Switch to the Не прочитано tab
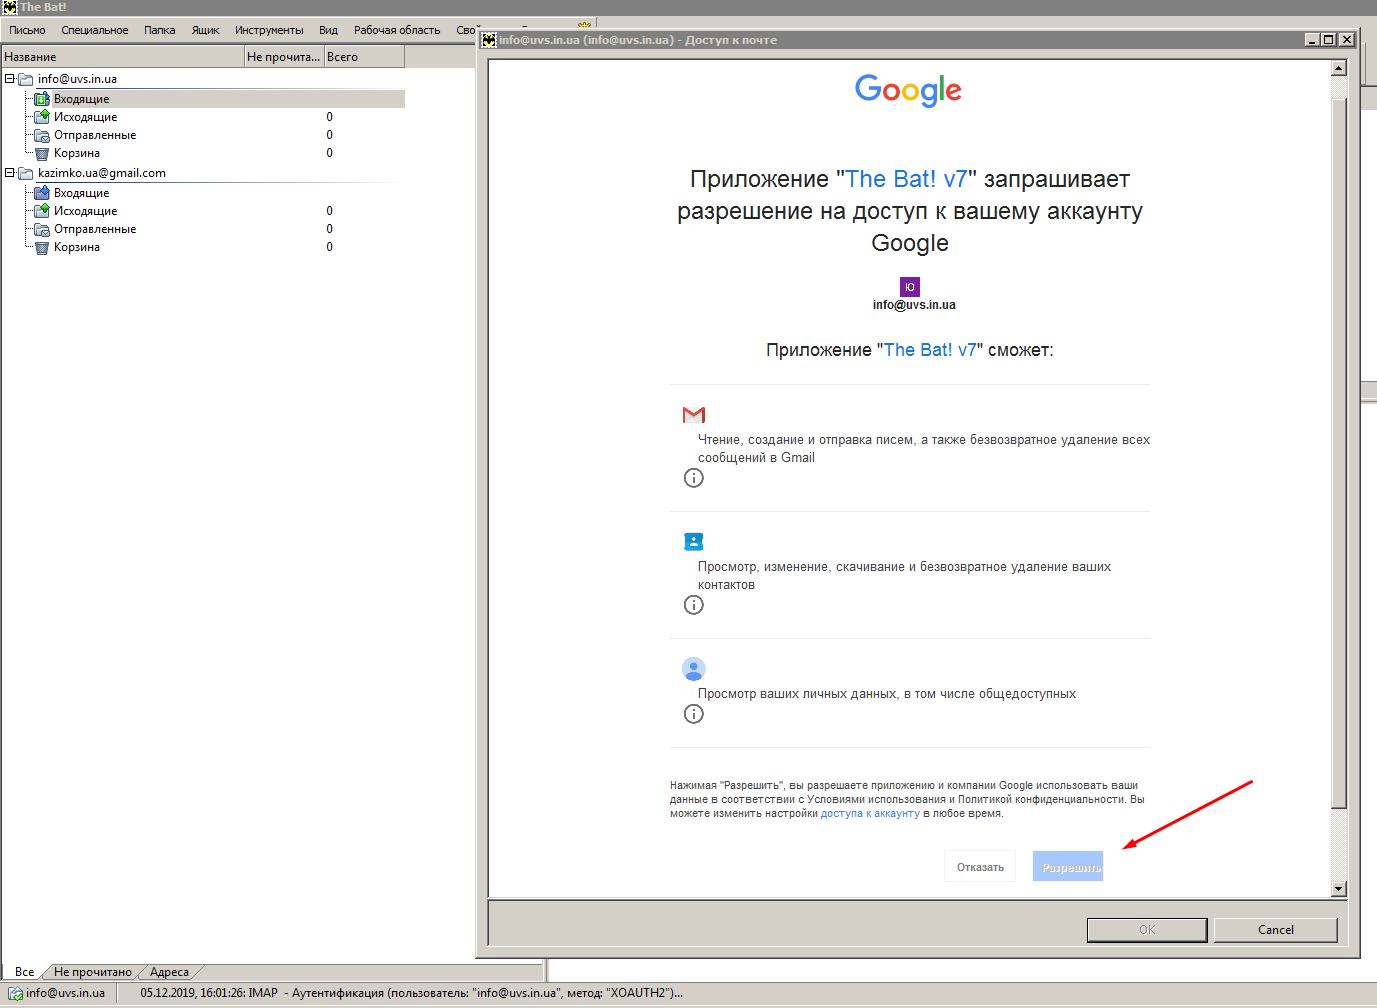The height and width of the screenshot is (1008, 1377). [x=93, y=972]
